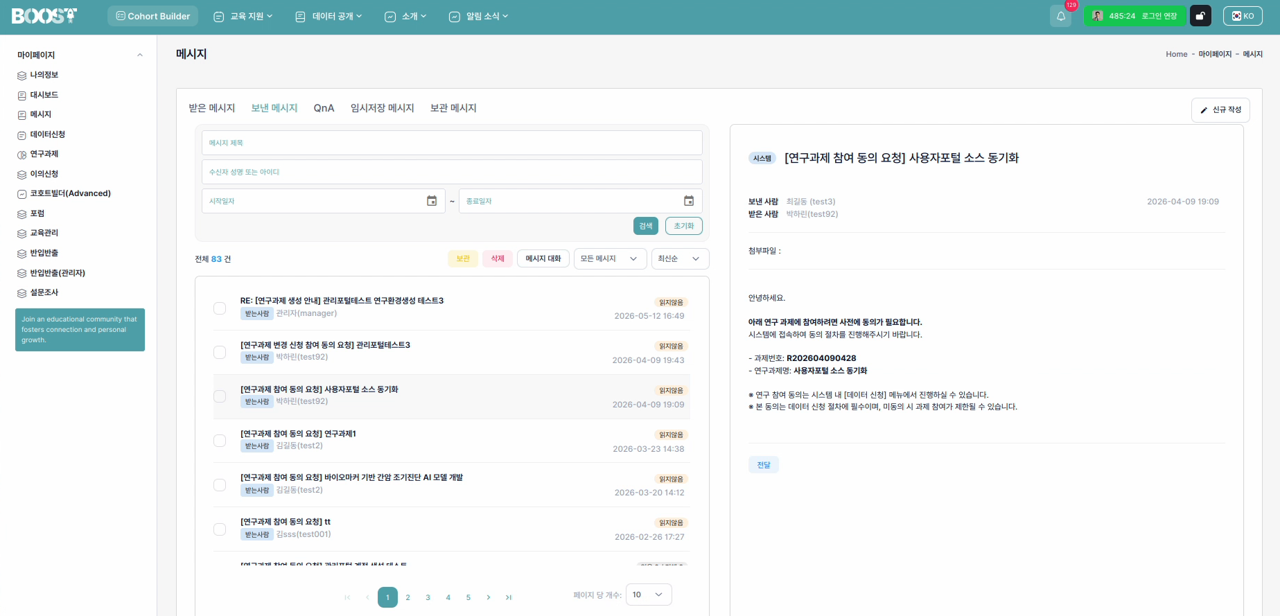Click the 검색 search button
Viewport: 1280px width, 616px height.
tap(646, 226)
